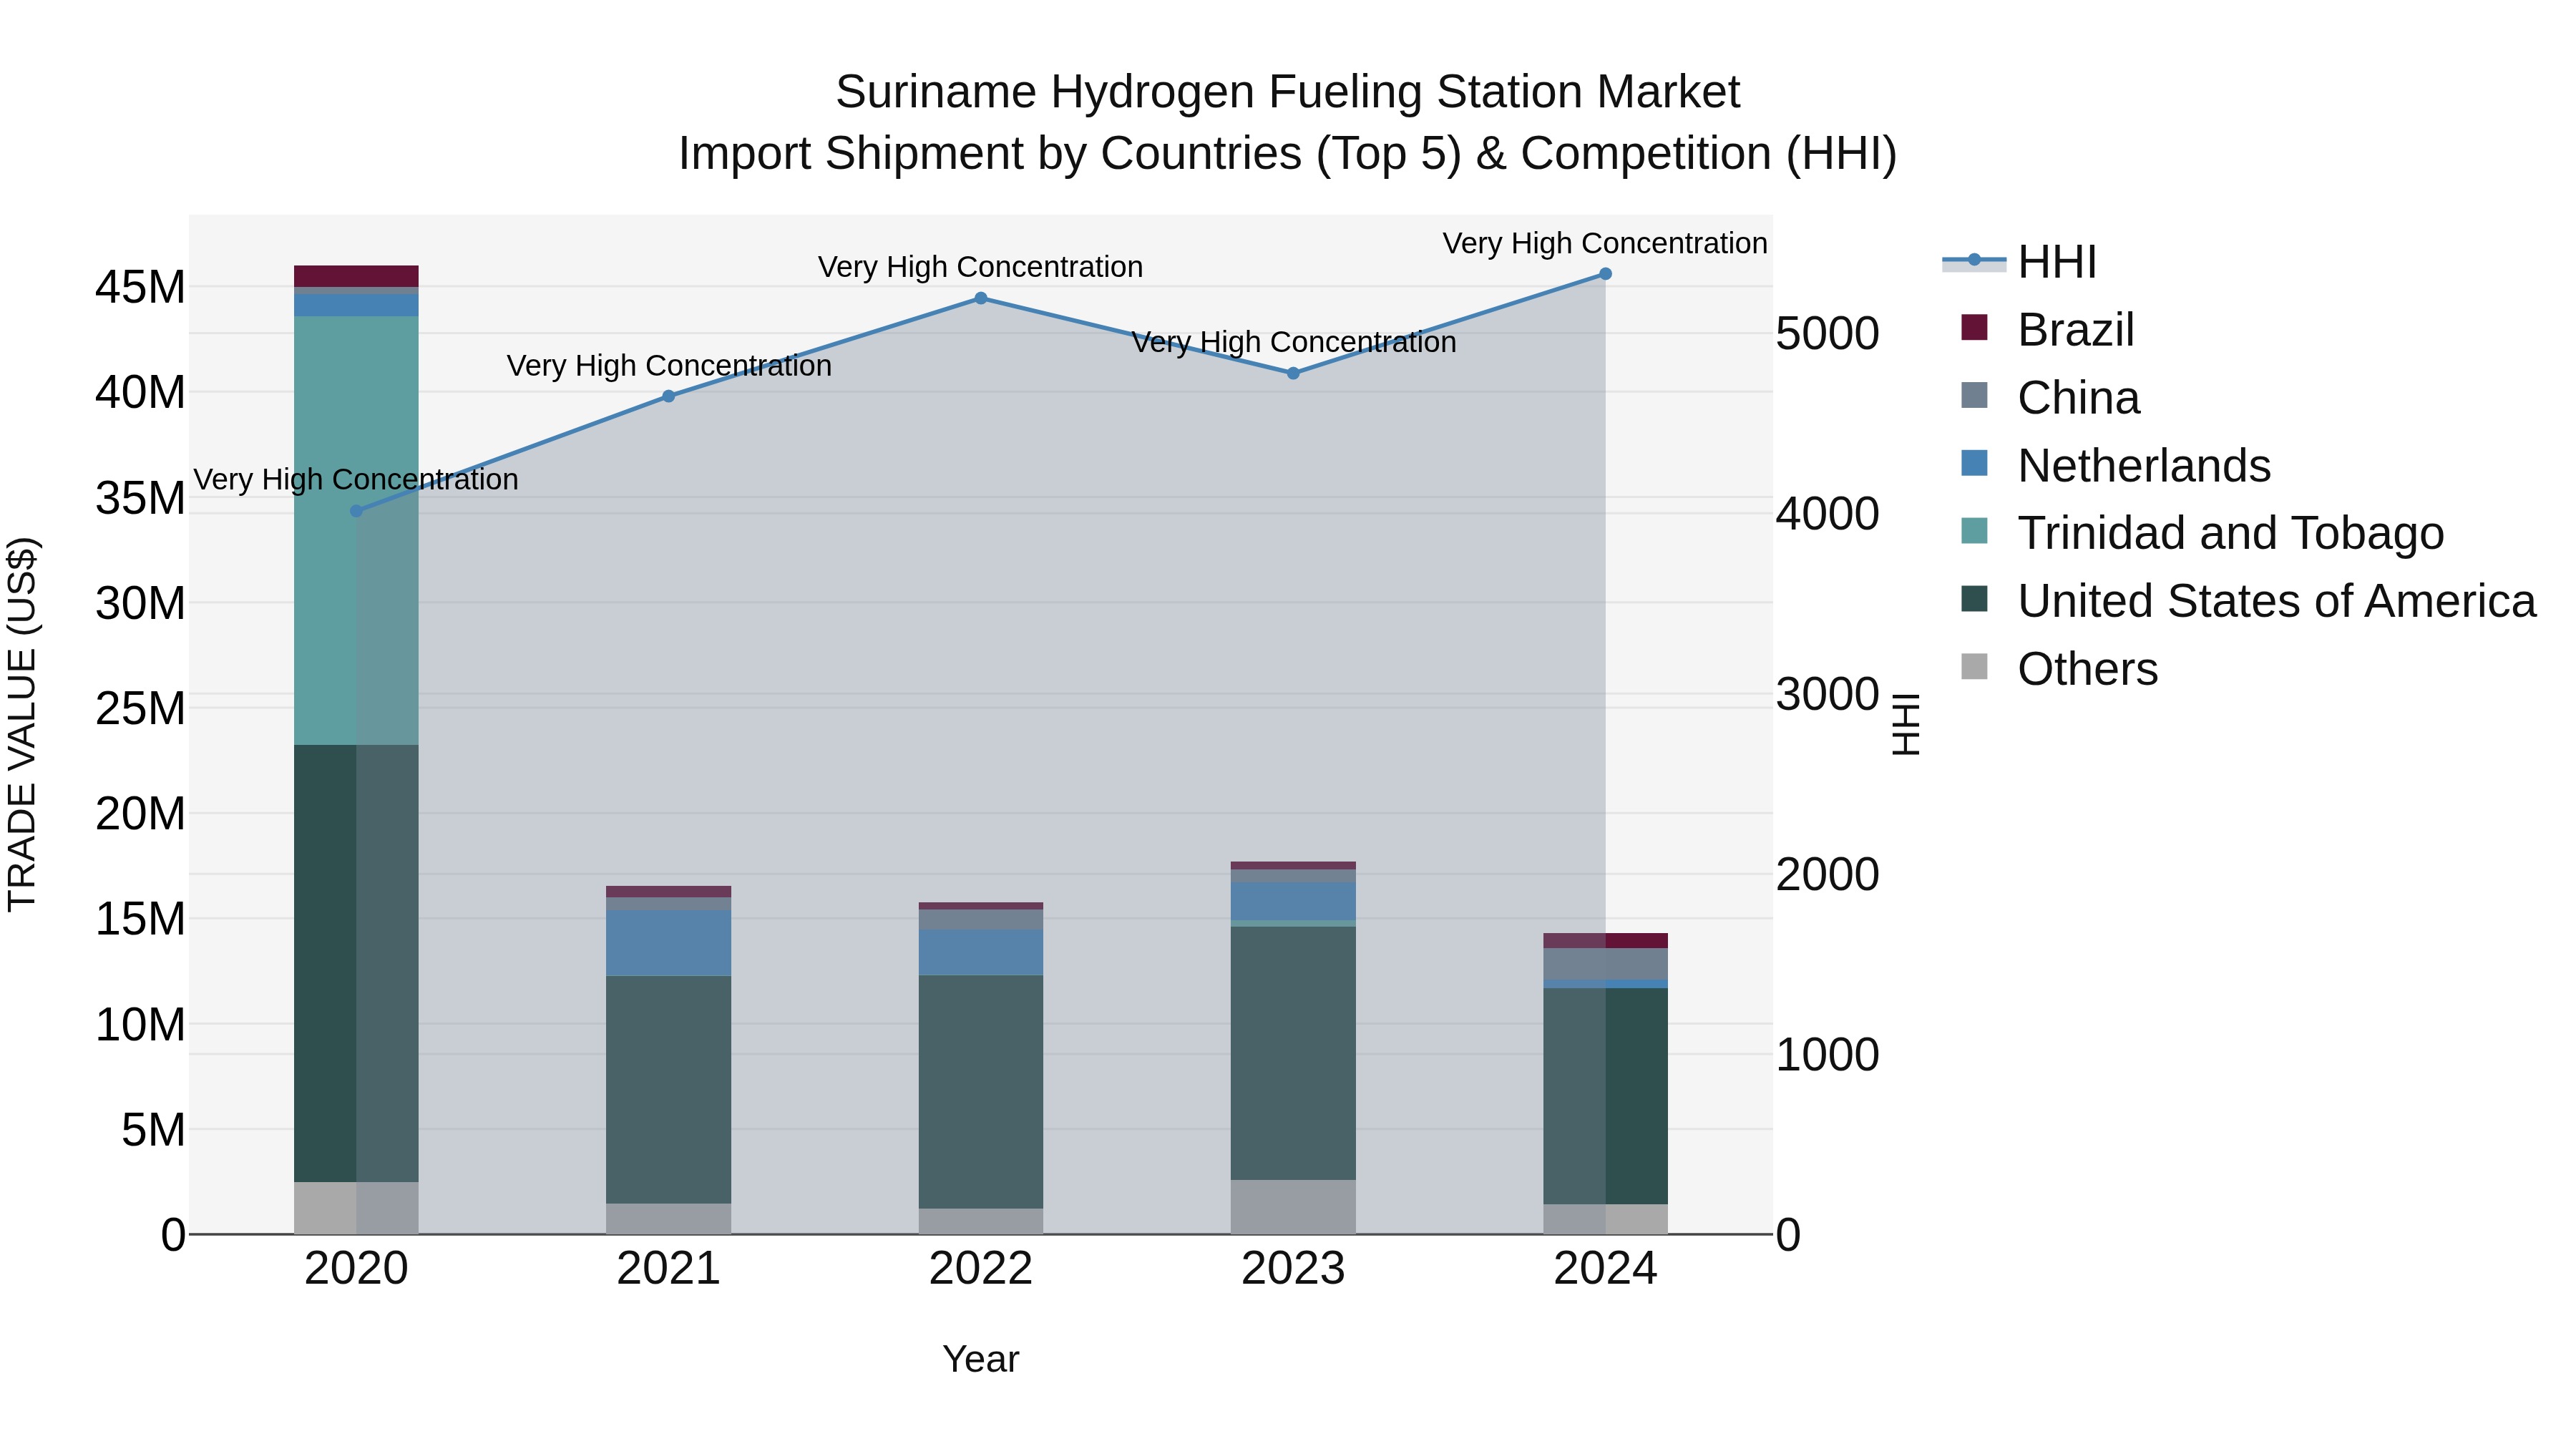Click Very High Concentration annotation above 2024
2576x1449 pixels.
(x=1605, y=243)
